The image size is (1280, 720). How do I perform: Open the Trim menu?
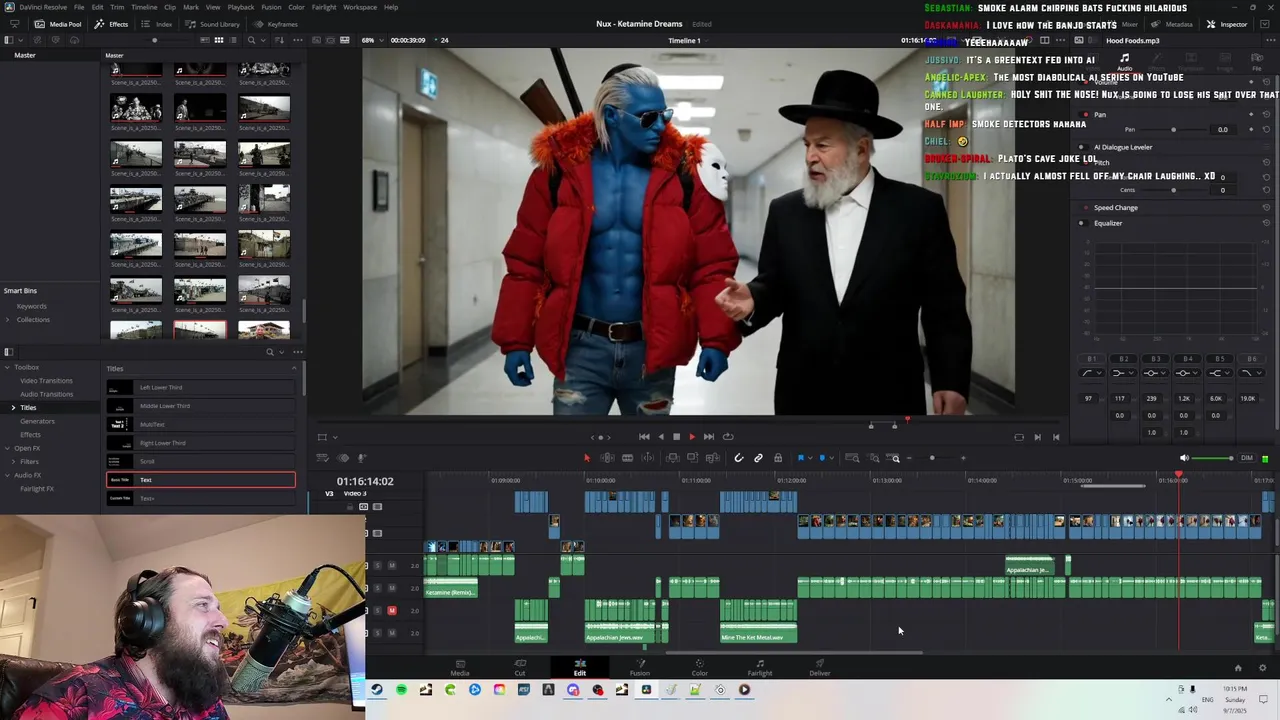coord(117,7)
